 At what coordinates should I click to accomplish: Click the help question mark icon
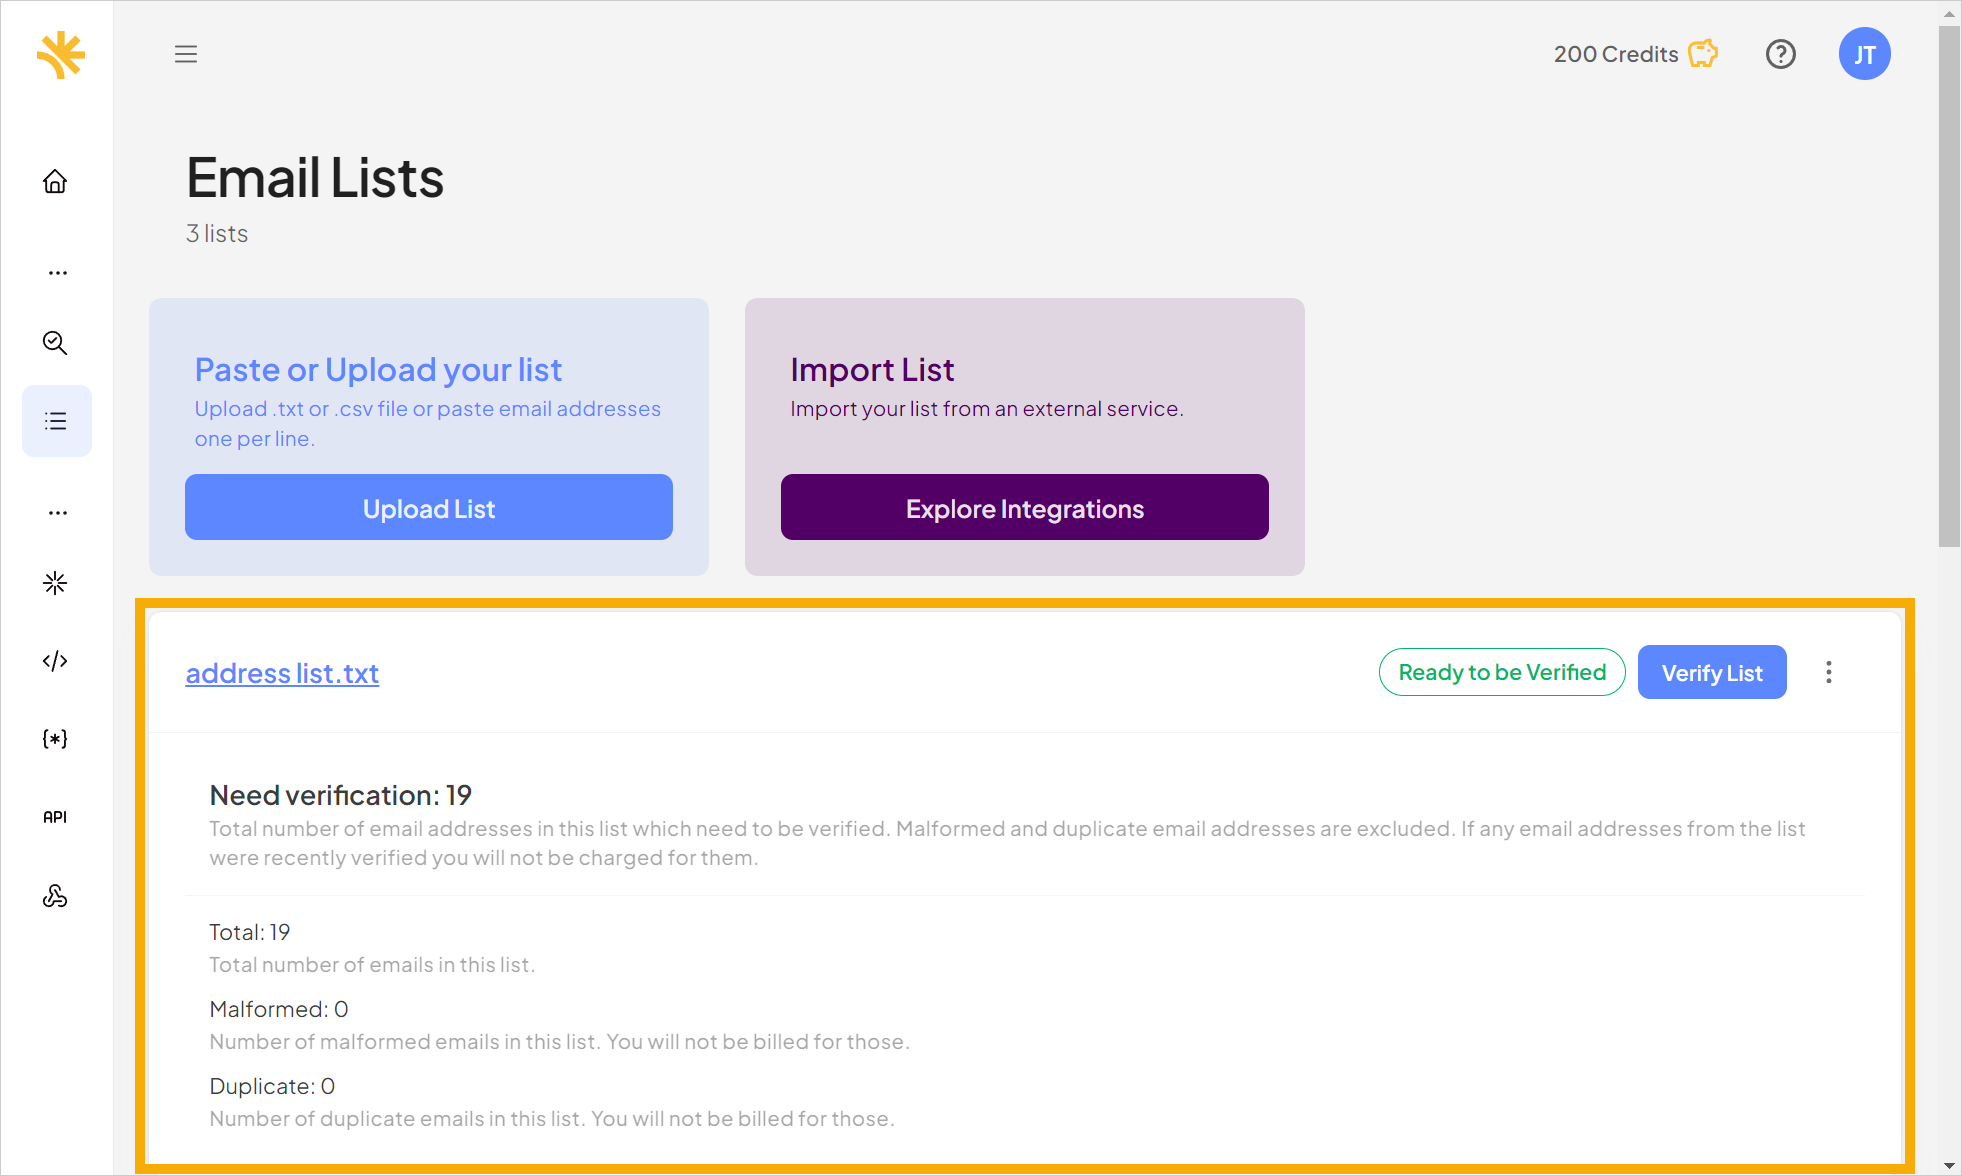point(1779,53)
